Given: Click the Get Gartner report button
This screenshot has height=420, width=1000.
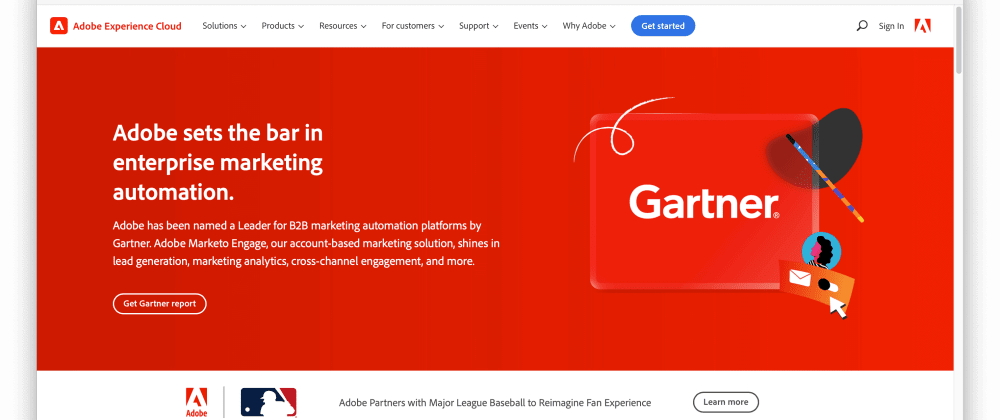Looking at the screenshot, I should (159, 303).
